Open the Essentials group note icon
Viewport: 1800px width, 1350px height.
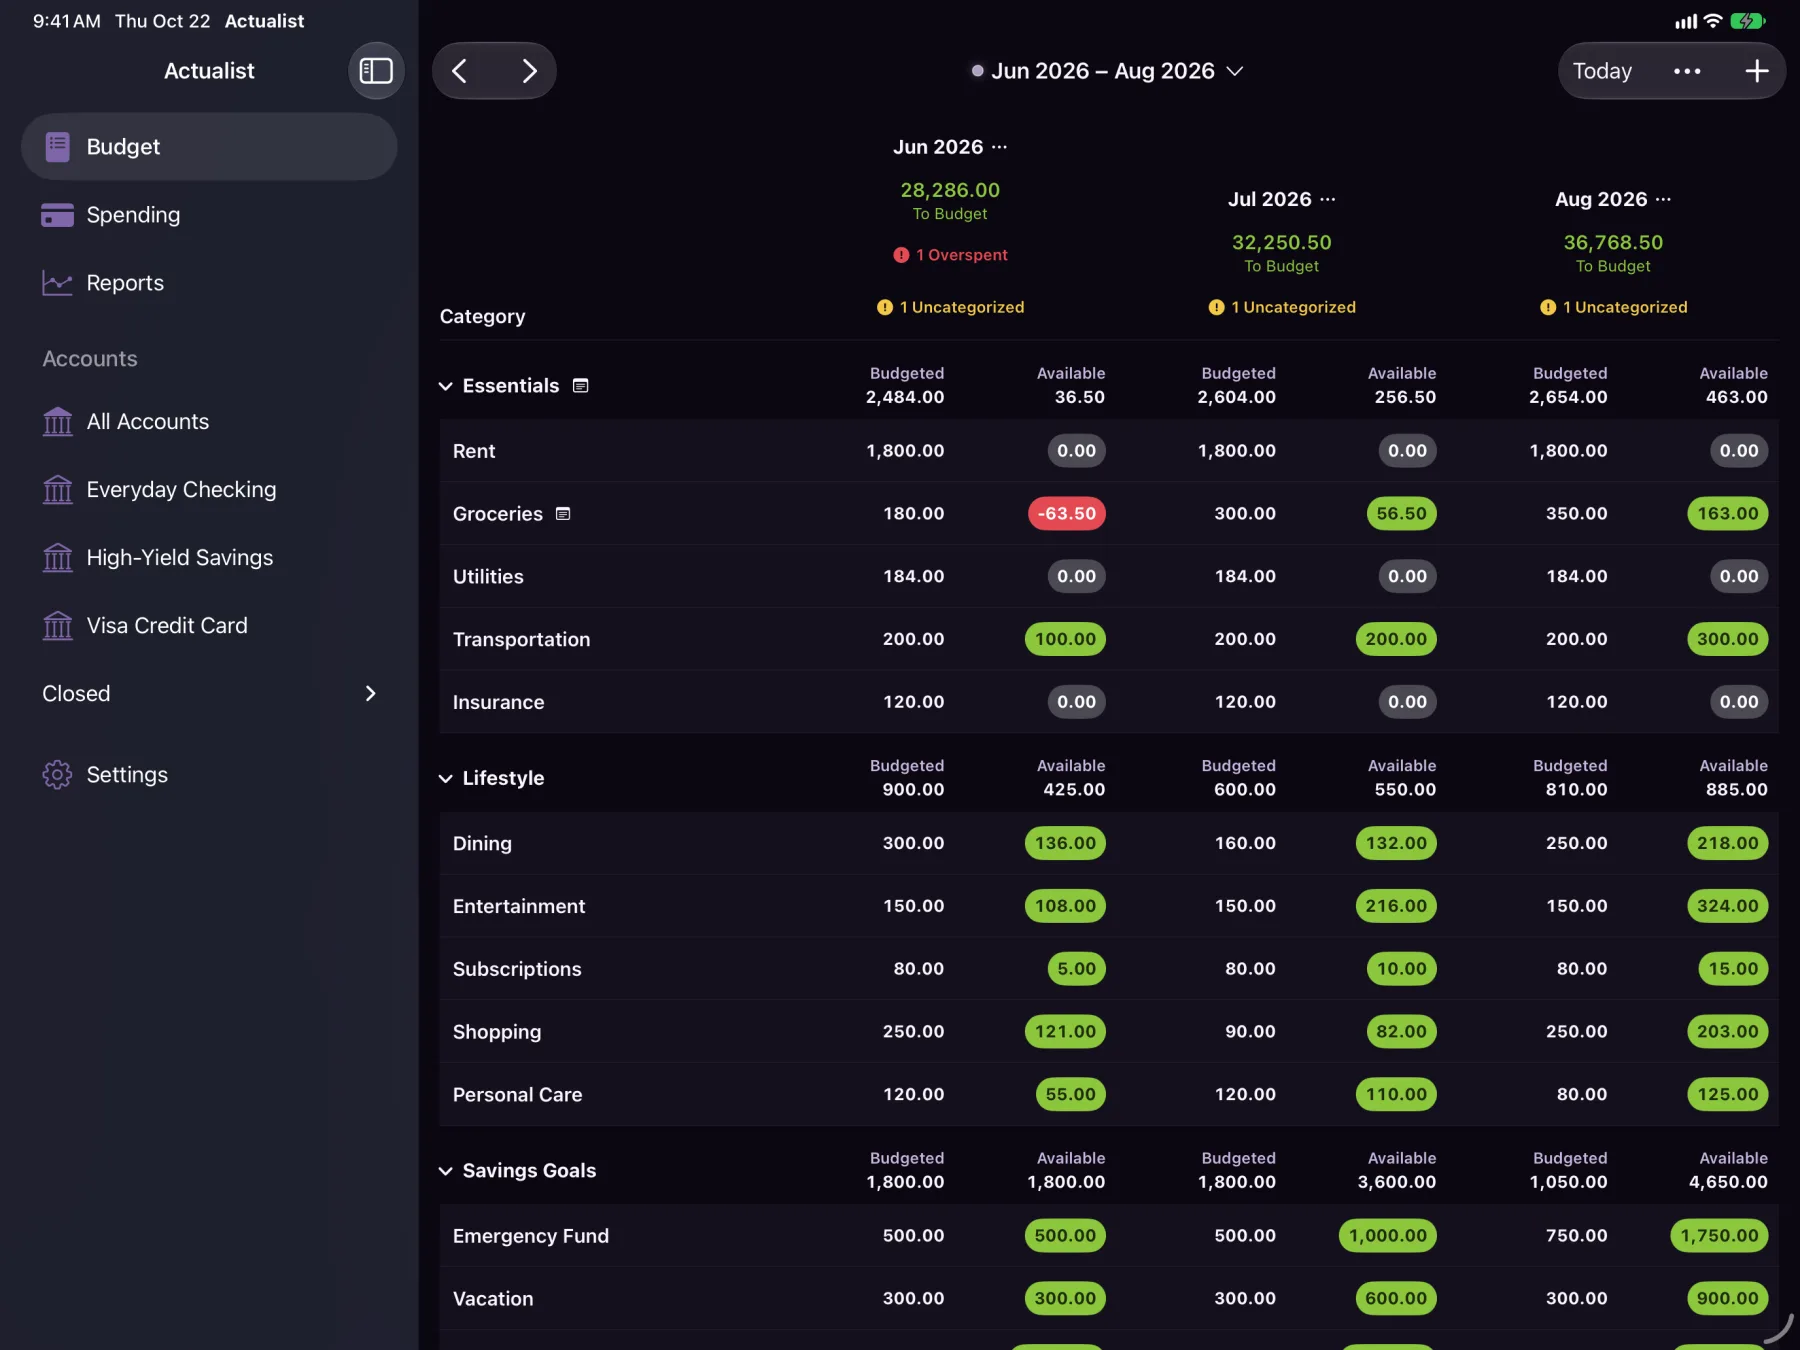pos(580,386)
